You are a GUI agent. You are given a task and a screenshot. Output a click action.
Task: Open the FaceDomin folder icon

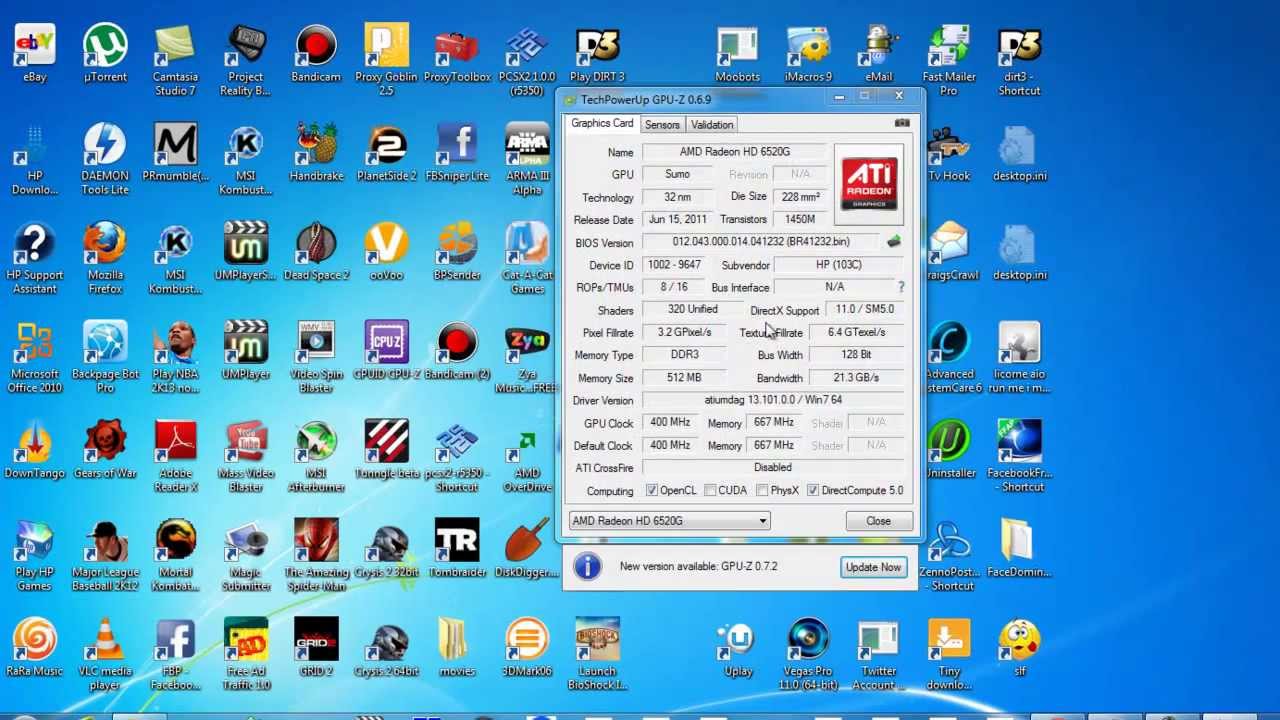coord(1019,547)
